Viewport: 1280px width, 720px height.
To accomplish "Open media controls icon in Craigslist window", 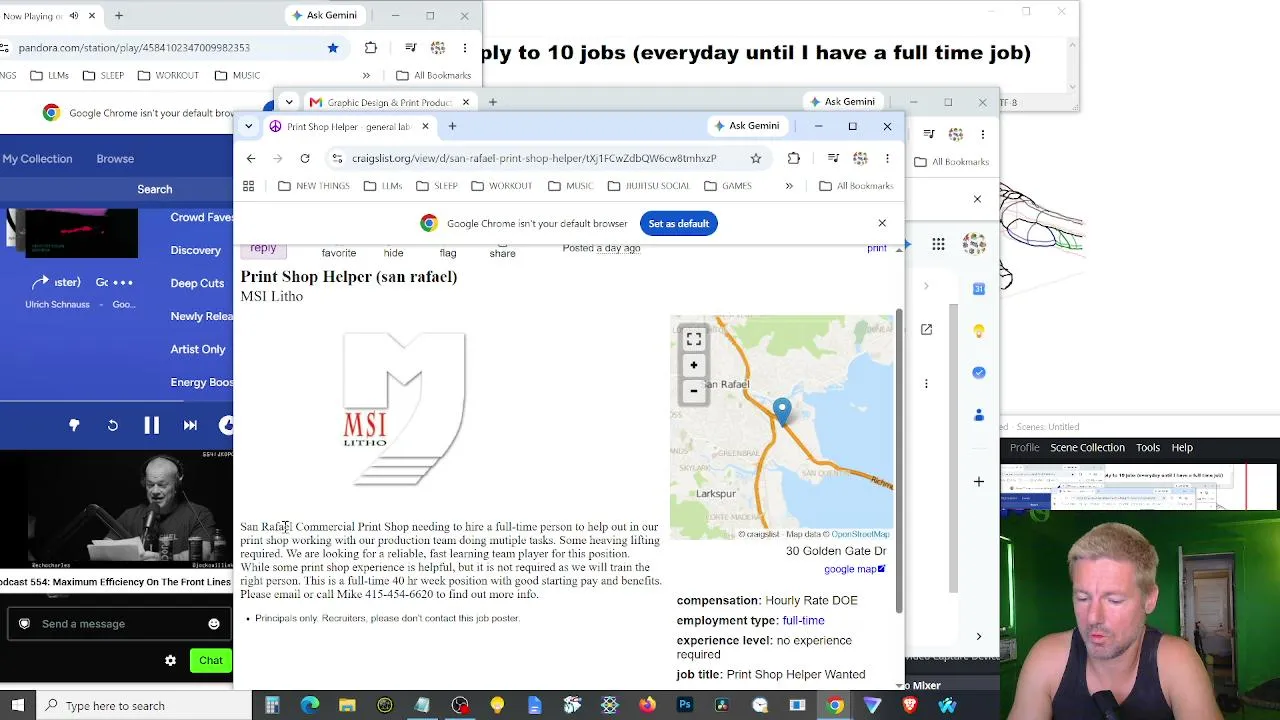I will 831,158.
